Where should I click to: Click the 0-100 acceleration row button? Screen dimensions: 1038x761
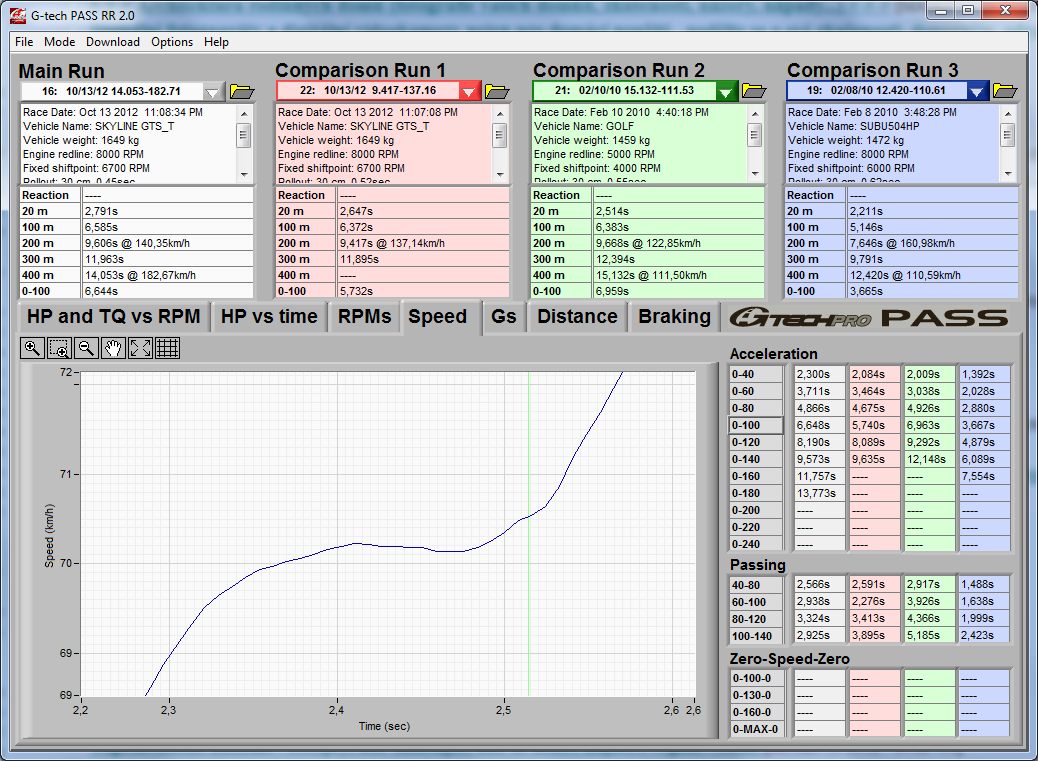coord(756,425)
